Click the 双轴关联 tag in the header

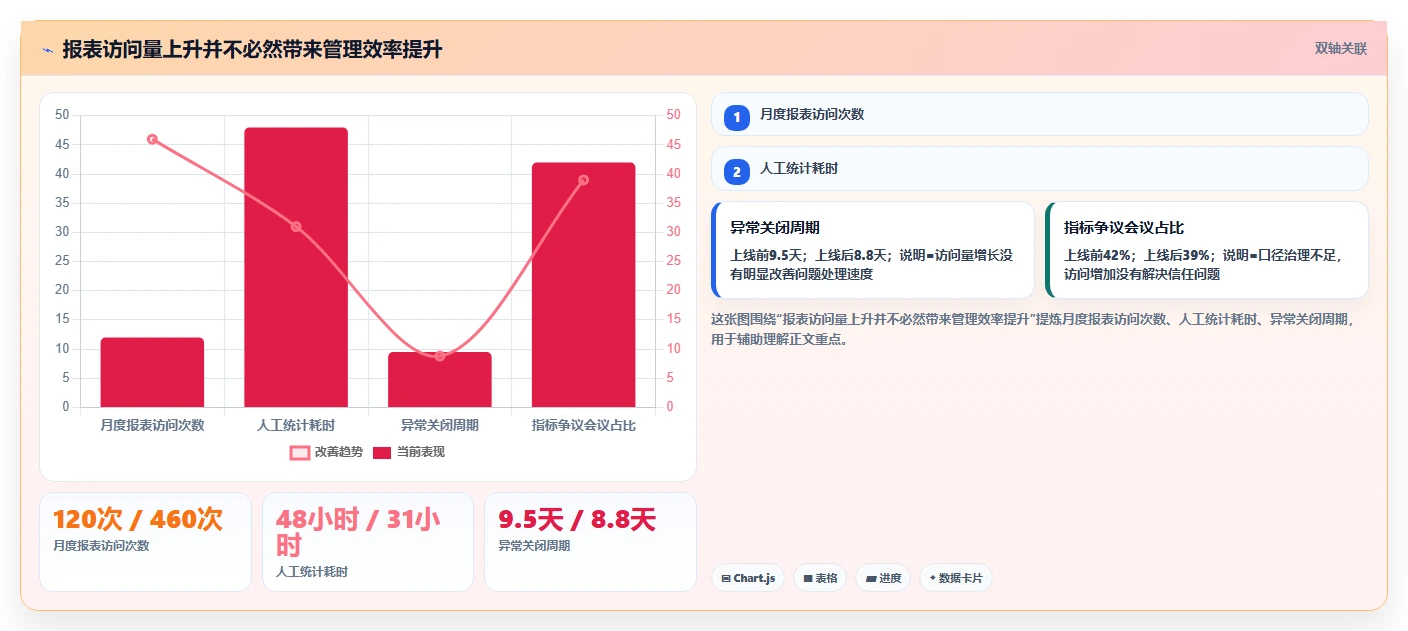(1340, 48)
